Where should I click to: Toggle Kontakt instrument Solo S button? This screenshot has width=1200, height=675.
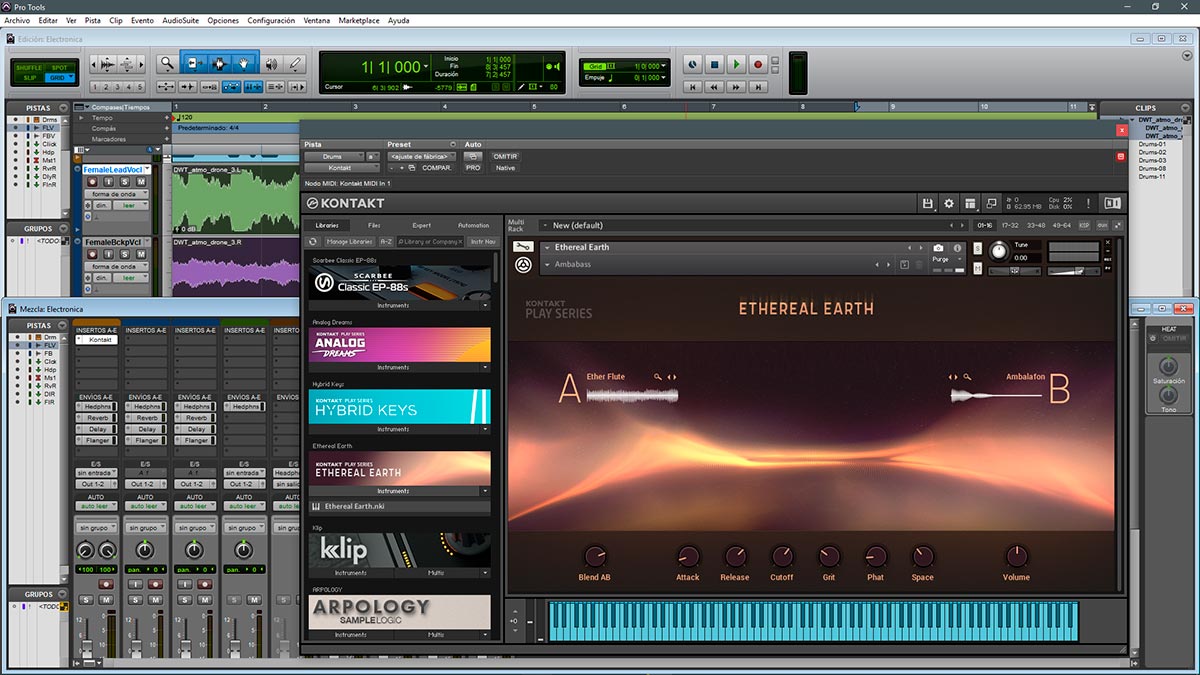tap(977, 249)
